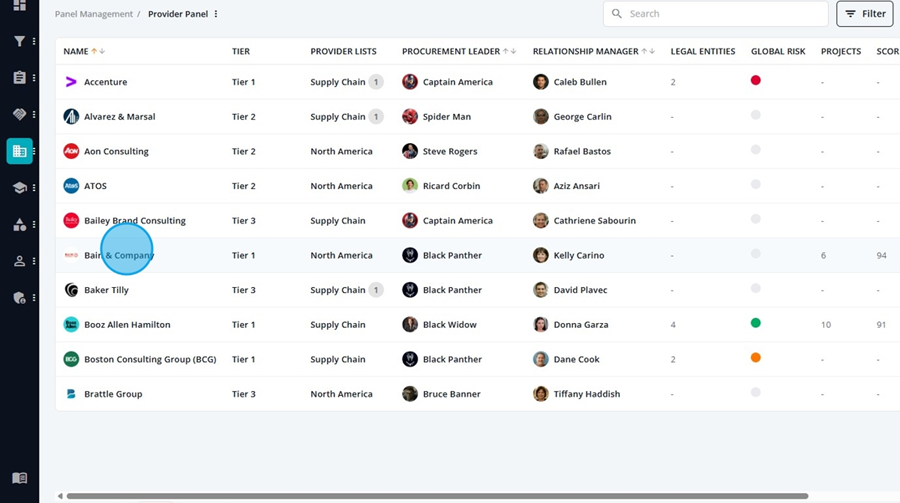Click Steve Rogers procurement leader cell
900x503 pixels.
coord(440,152)
